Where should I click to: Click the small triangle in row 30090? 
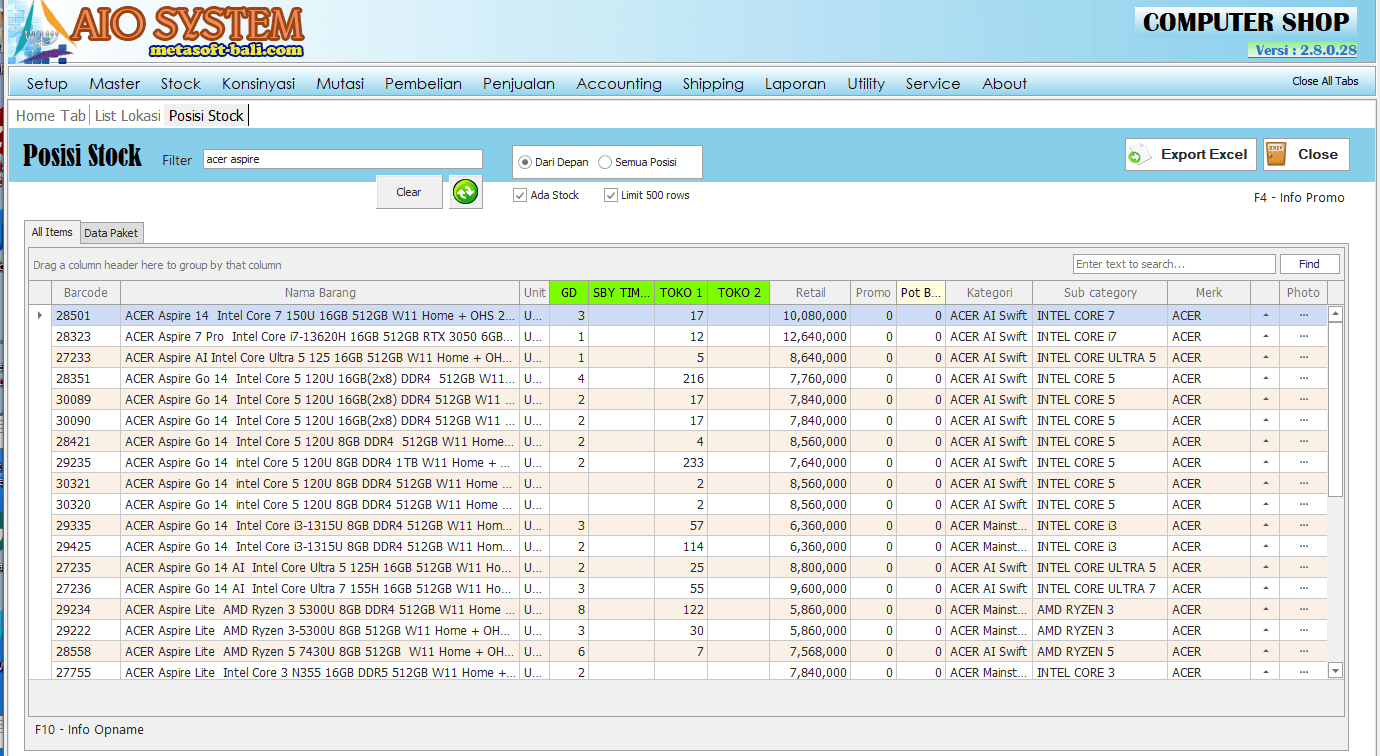point(1265,420)
